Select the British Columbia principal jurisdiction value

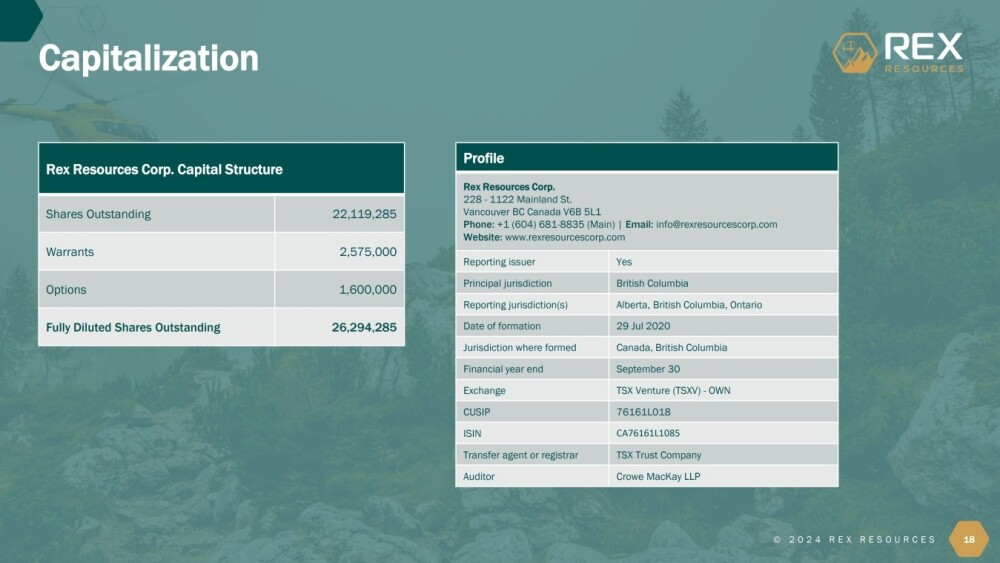652,283
